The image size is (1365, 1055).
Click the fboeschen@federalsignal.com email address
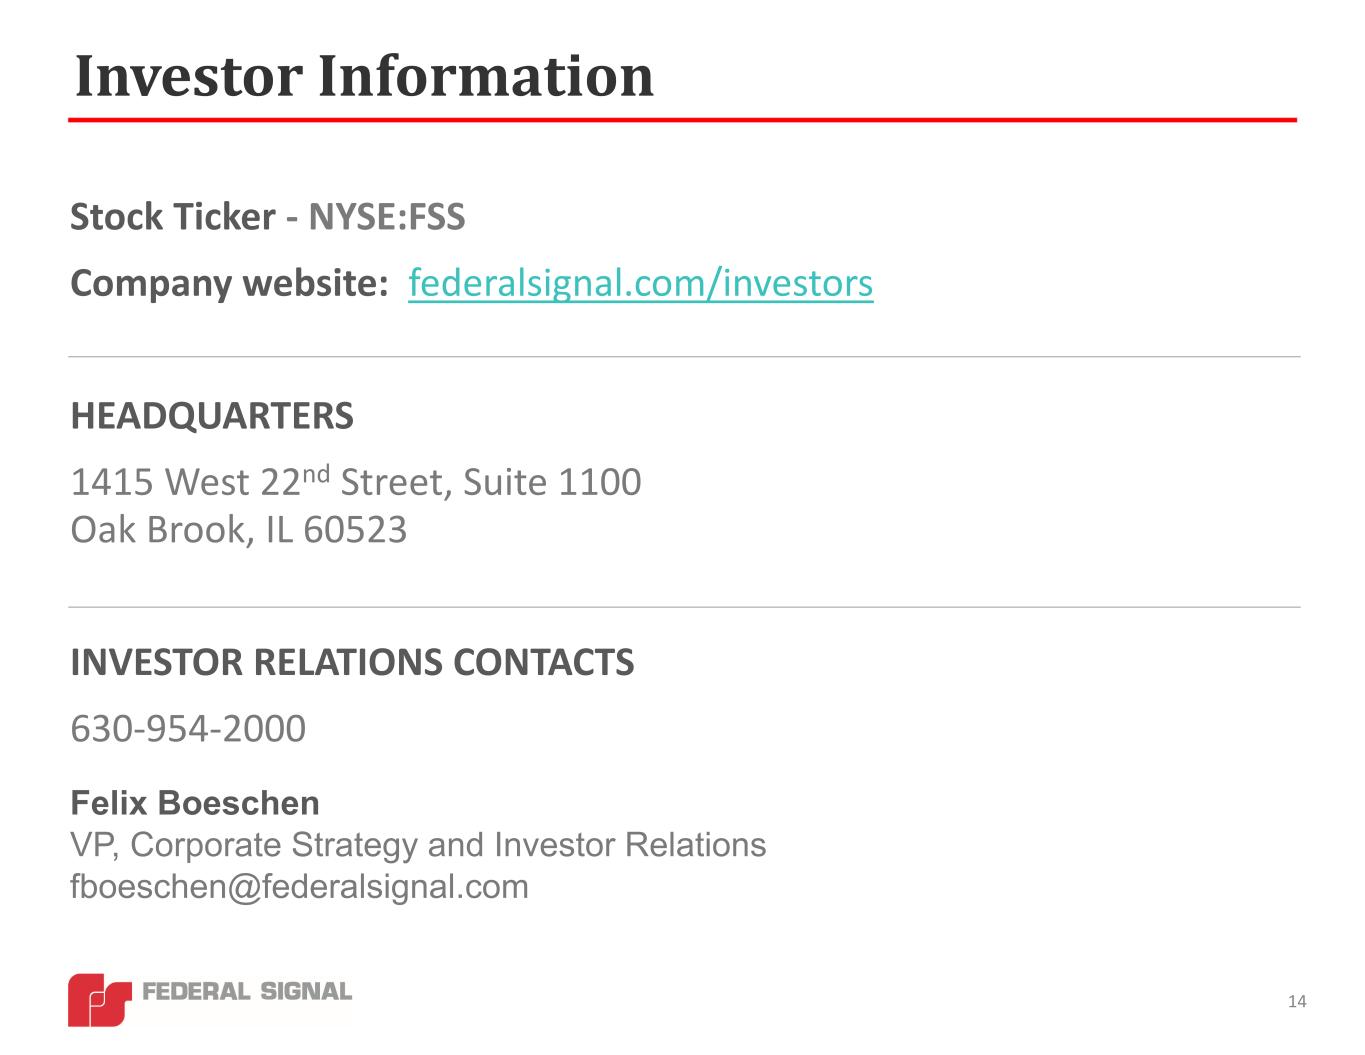tap(299, 886)
